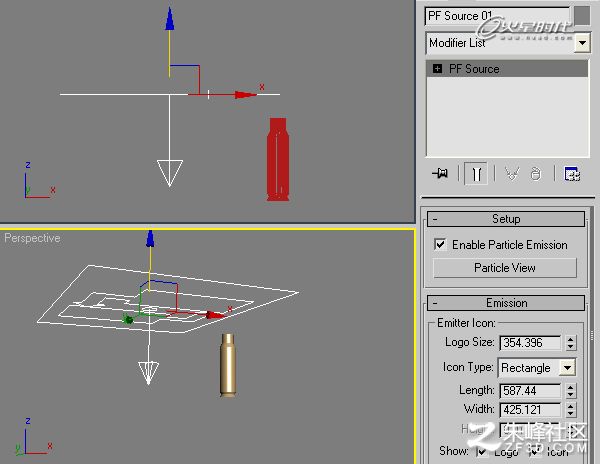Click PF Source emitter arrow in top viewport
The image size is (600, 464).
[170, 173]
